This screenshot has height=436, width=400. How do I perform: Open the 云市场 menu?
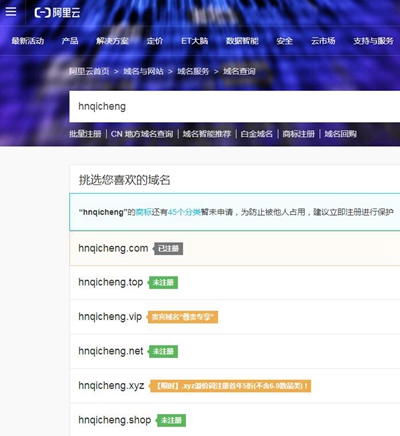[323, 41]
